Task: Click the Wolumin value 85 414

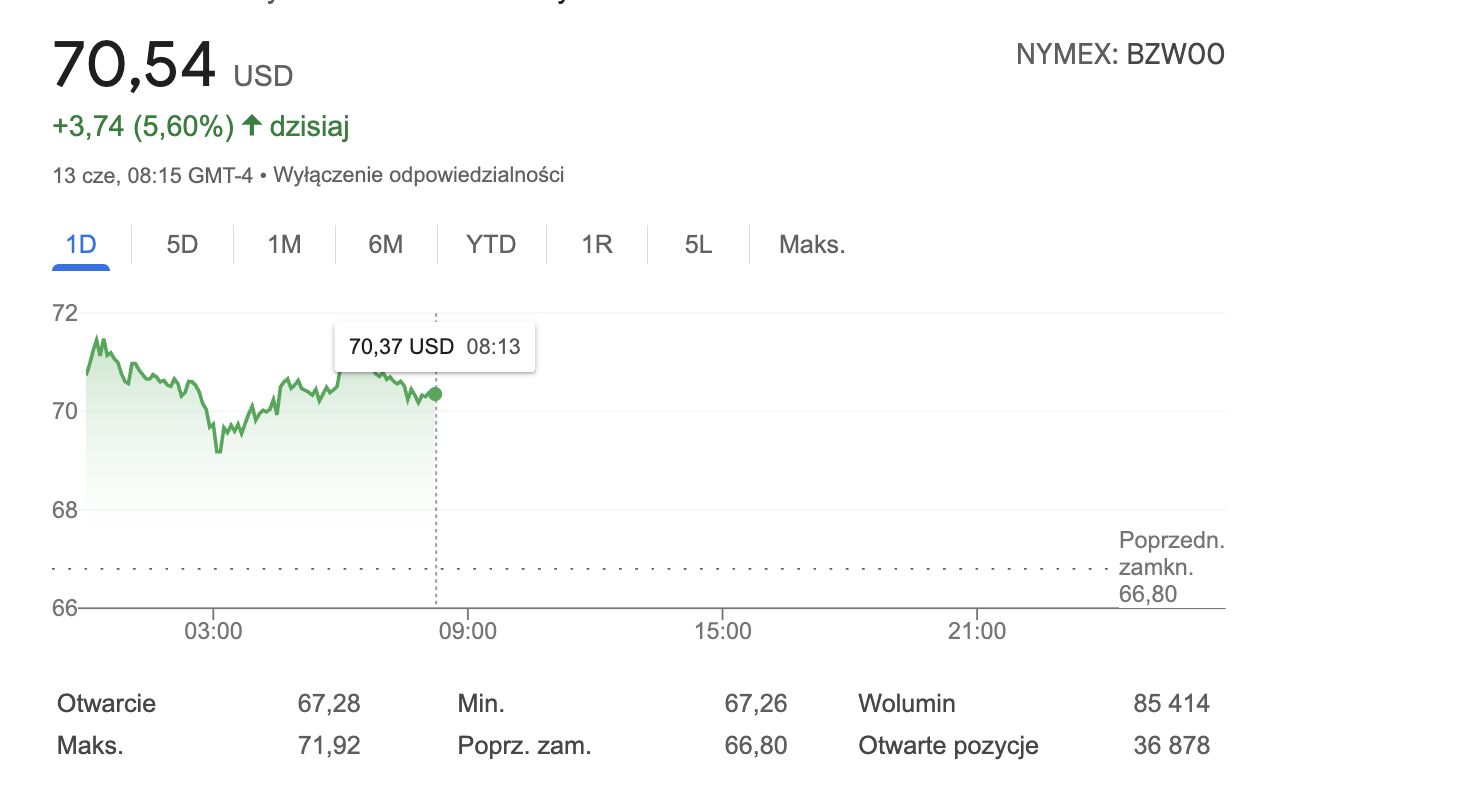Action: 1171,704
